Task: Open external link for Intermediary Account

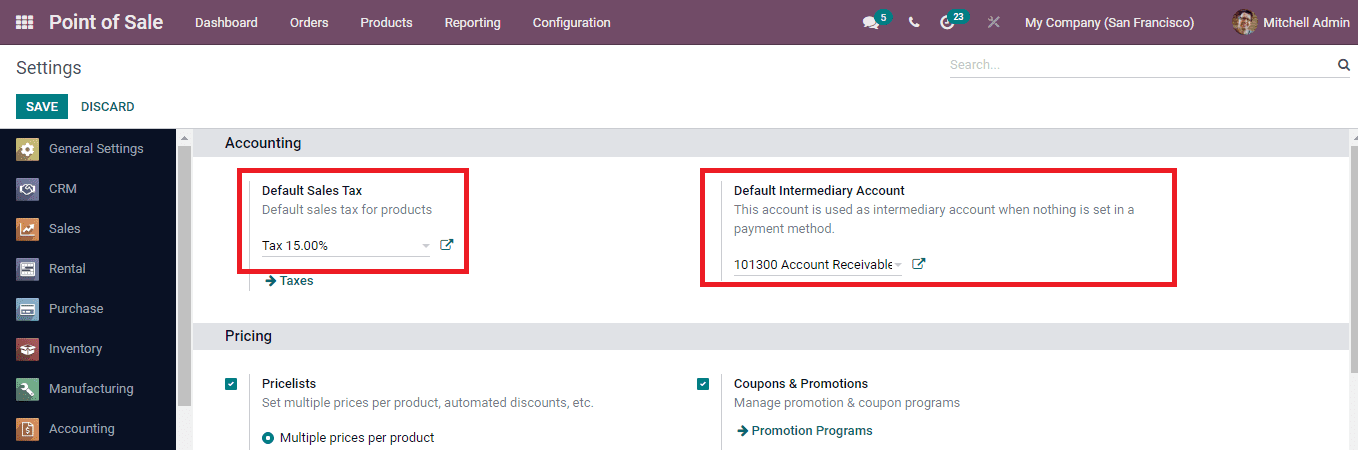Action: (919, 264)
